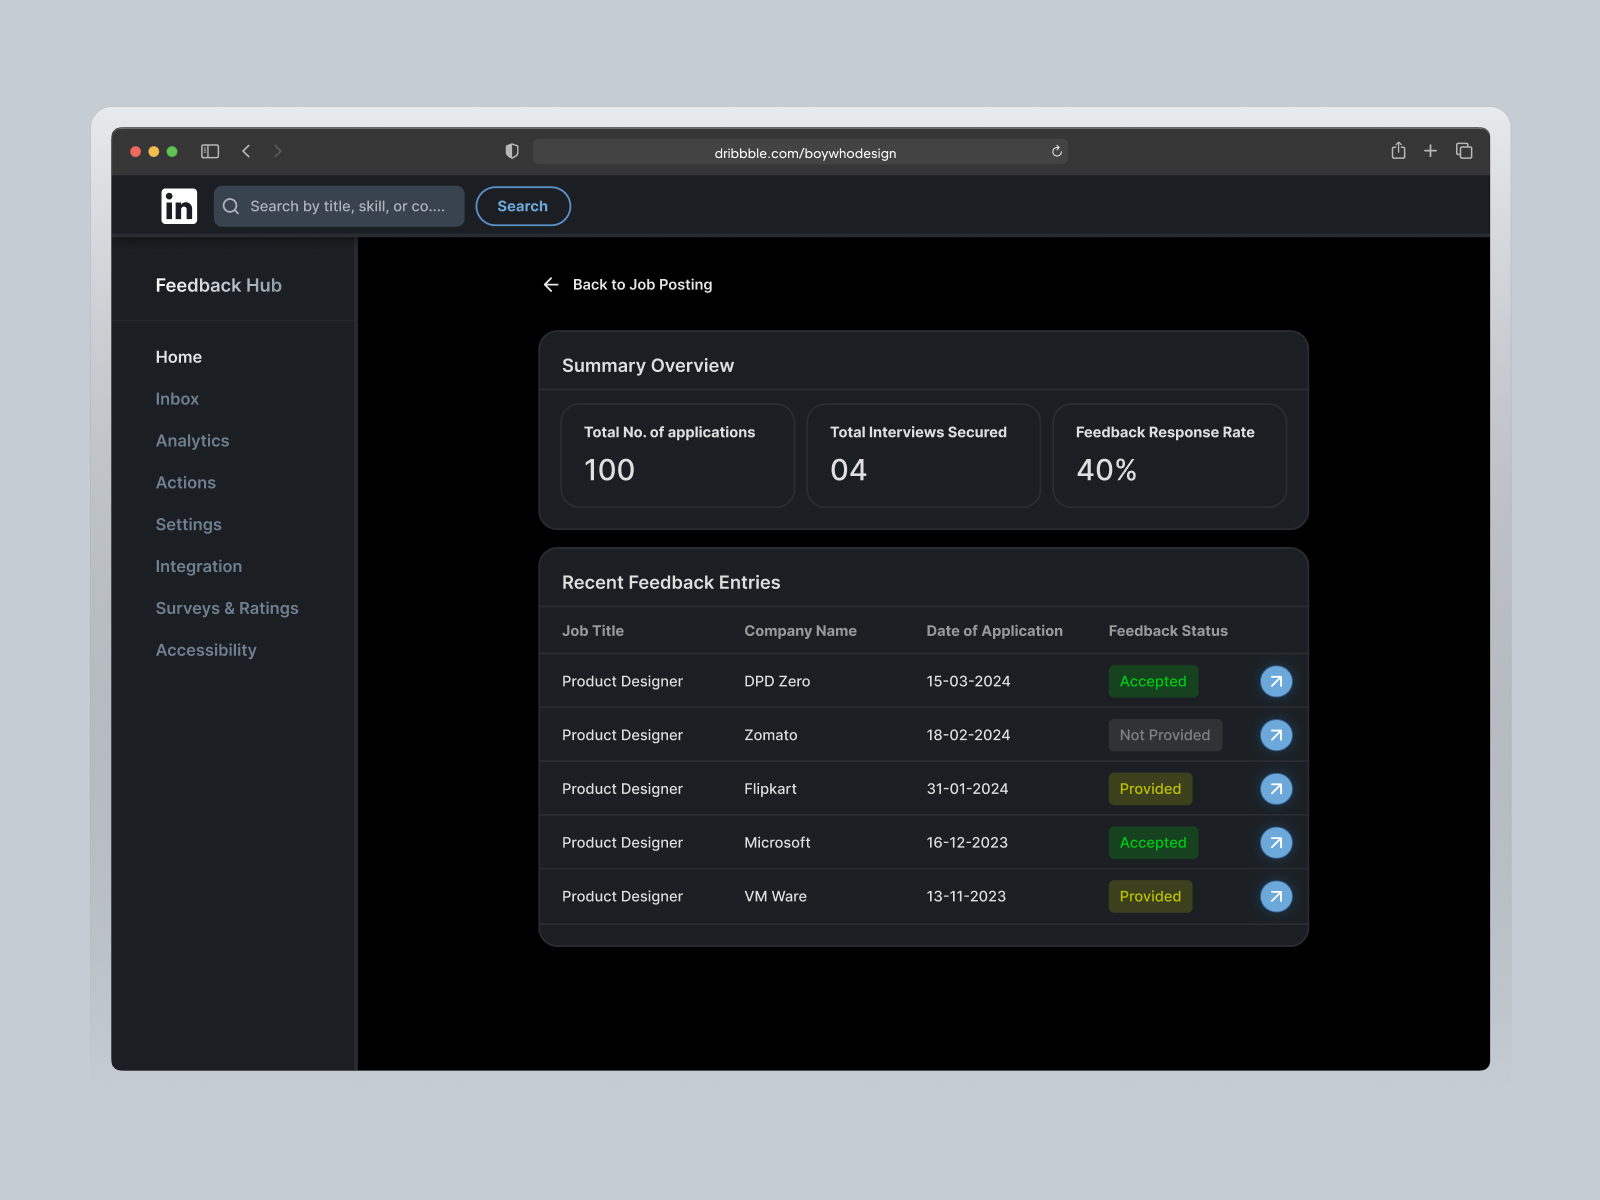Click the Microsoft company cell
The image size is (1600, 1200).
pyautogui.click(x=777, y=843)
